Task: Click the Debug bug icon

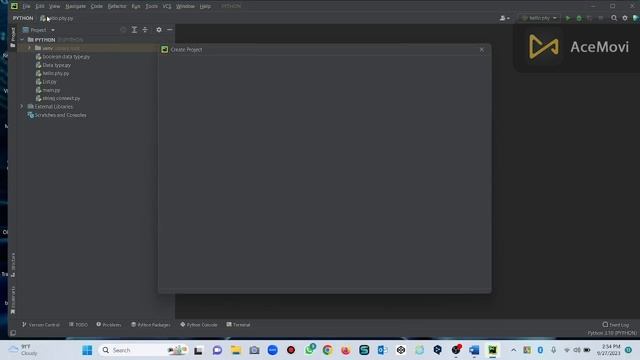Action: point(579,18)
